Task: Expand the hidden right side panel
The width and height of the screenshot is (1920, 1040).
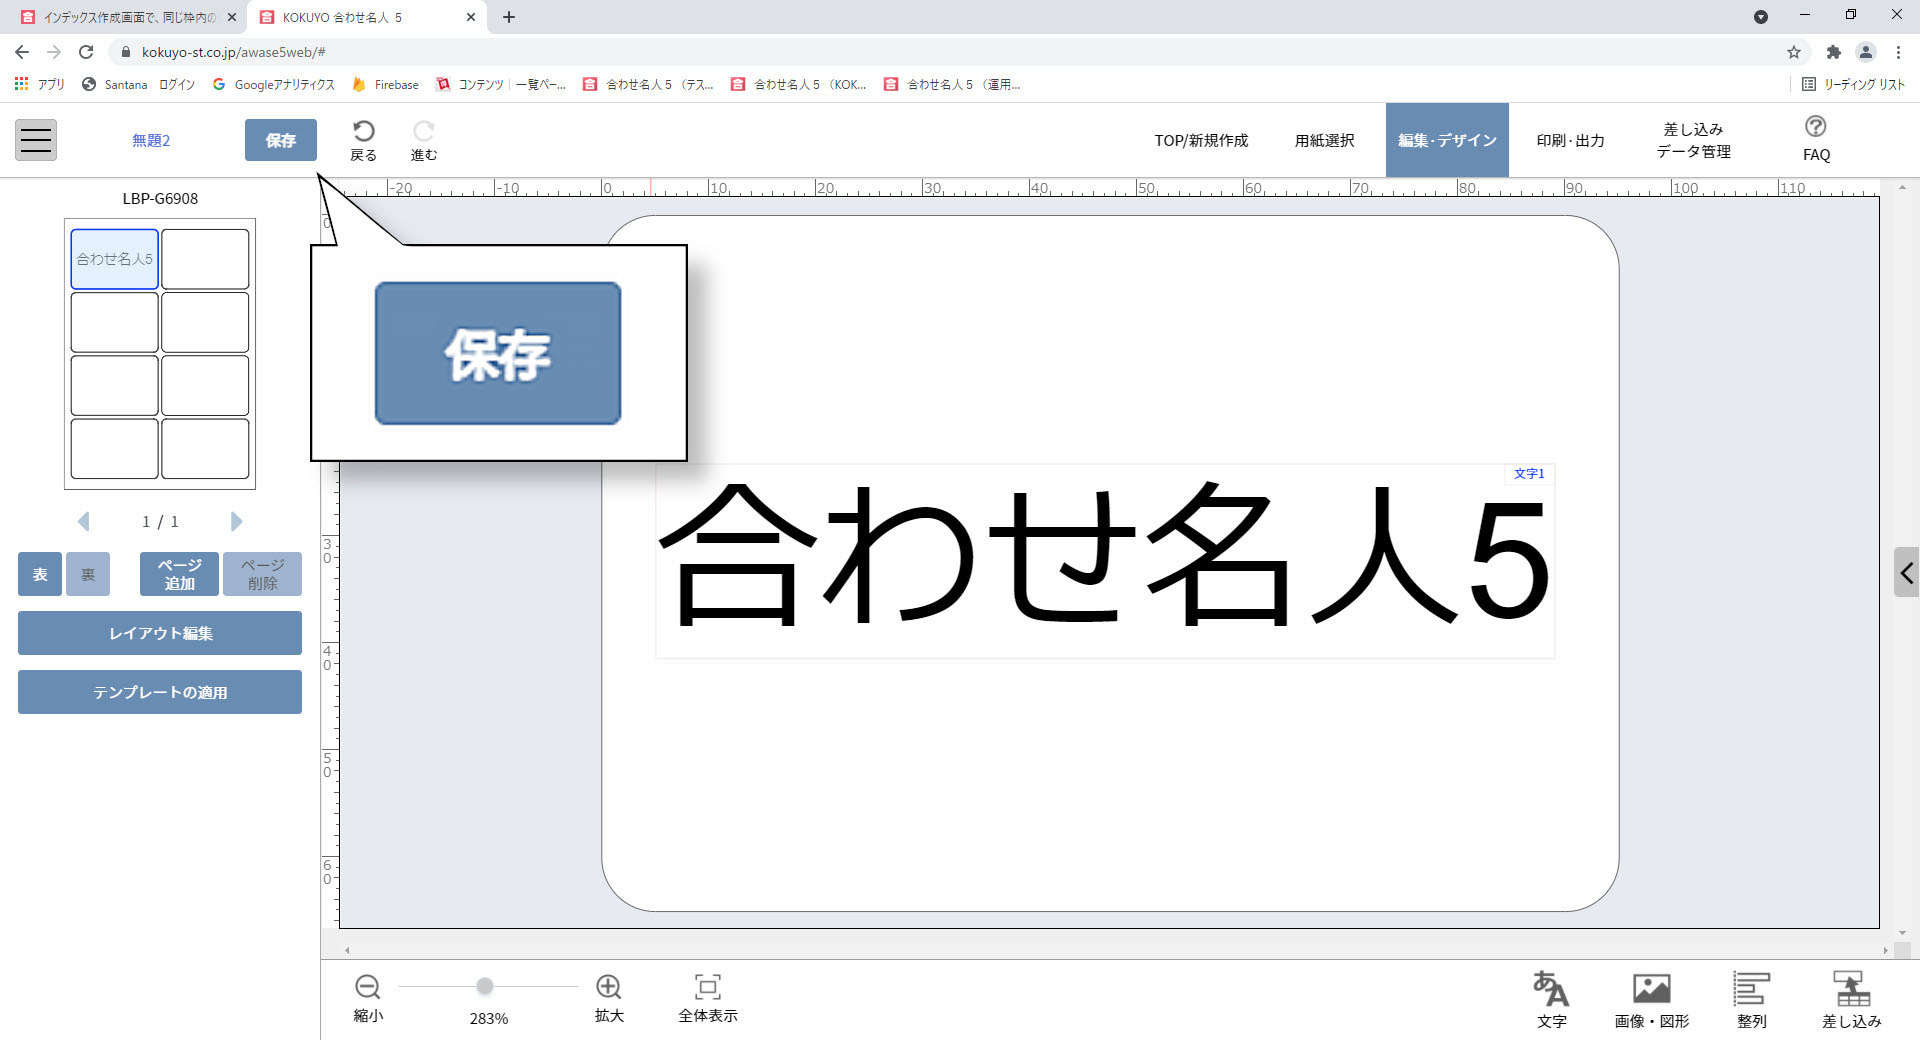Action: pyautogui.click(x=1907, y=573)
